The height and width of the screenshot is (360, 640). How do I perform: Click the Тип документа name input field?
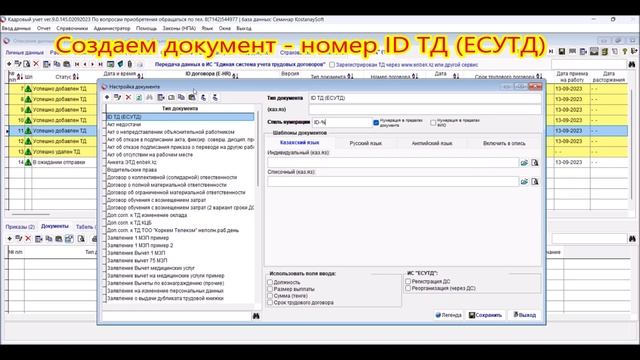424,98
